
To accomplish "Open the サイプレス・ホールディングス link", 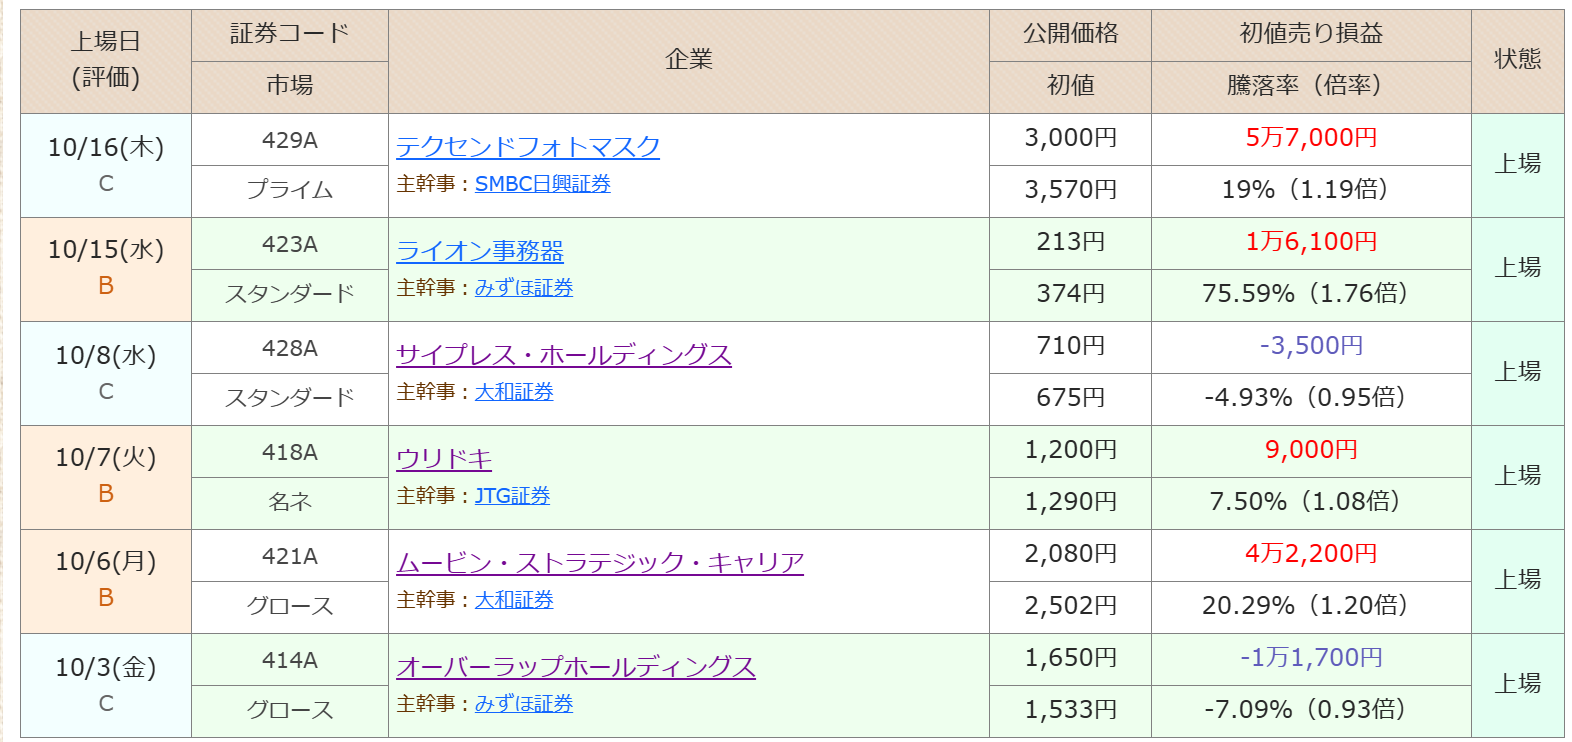I will pyautogui.click(x=563, y=355).
